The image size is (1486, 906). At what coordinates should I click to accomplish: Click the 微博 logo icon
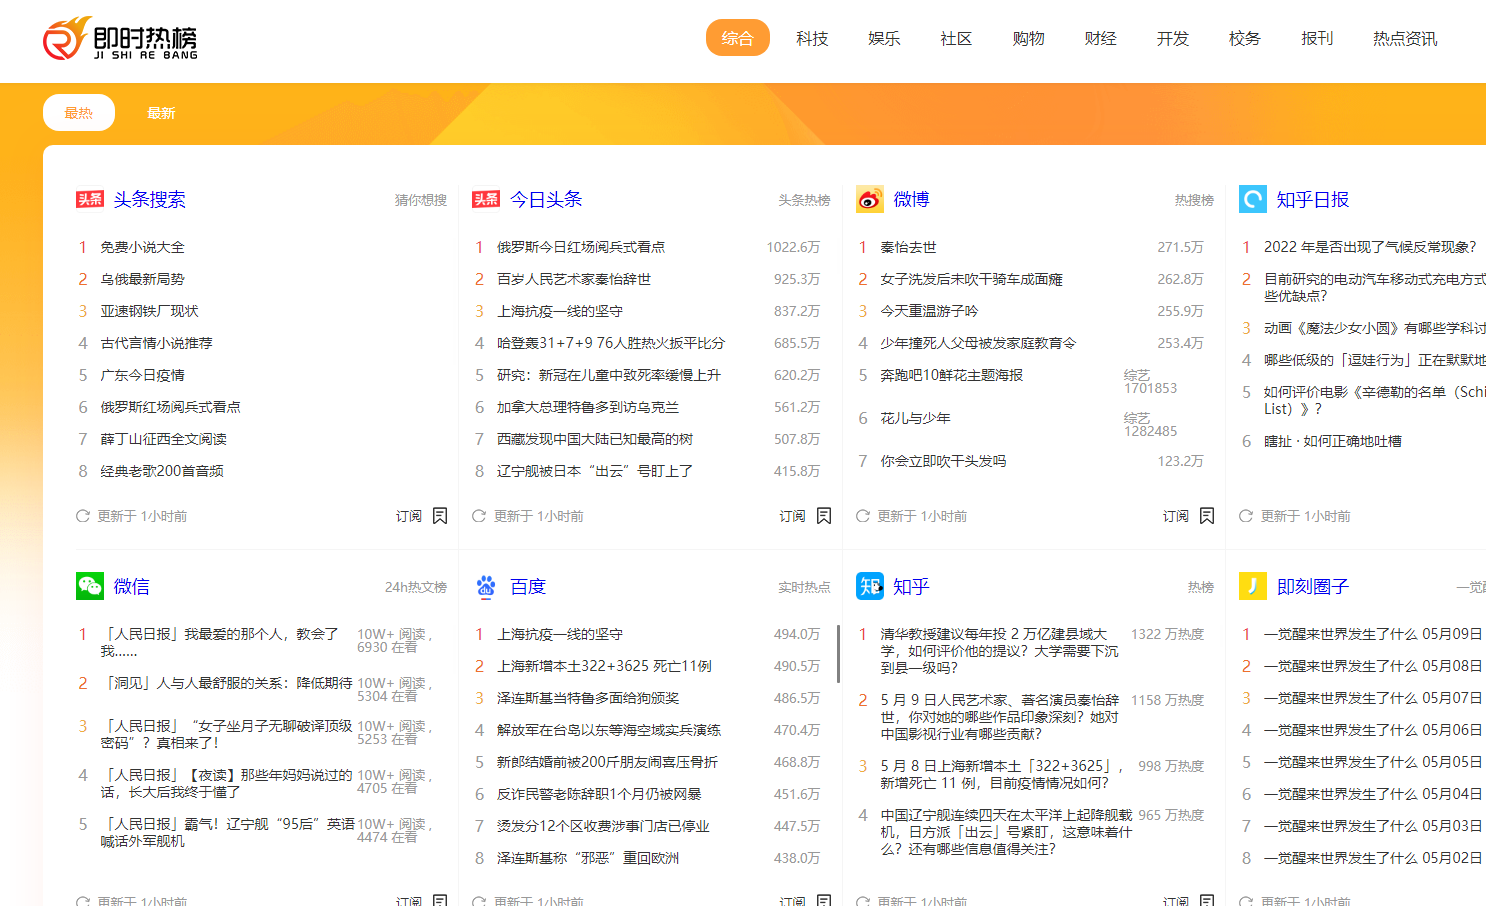870,199
